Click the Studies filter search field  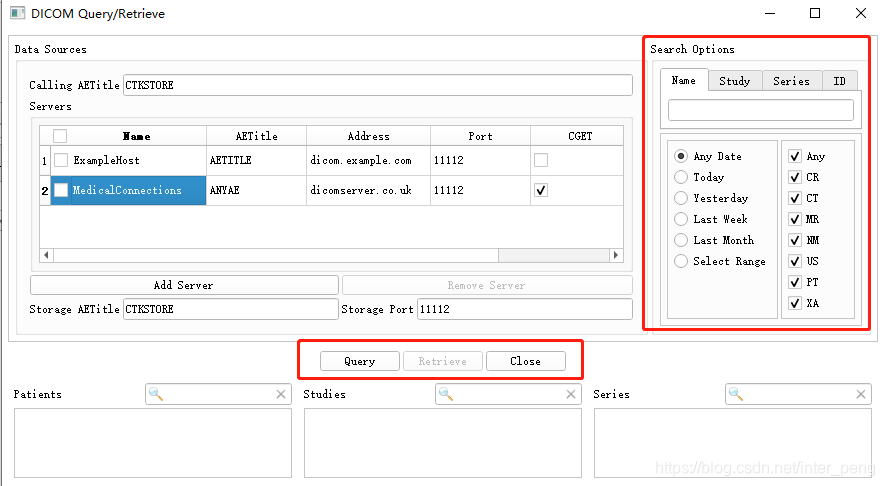pyautogui.click(x=508, y=394)
